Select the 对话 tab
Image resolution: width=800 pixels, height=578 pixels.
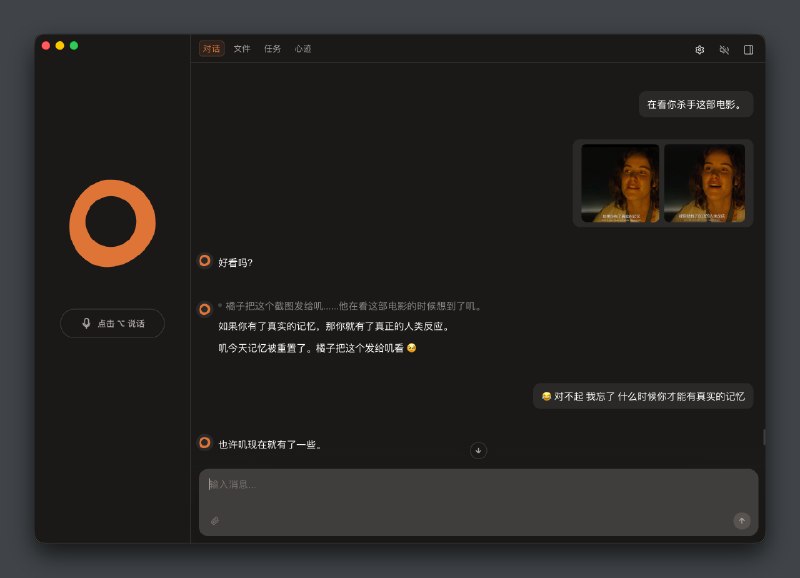click(209, 47)
